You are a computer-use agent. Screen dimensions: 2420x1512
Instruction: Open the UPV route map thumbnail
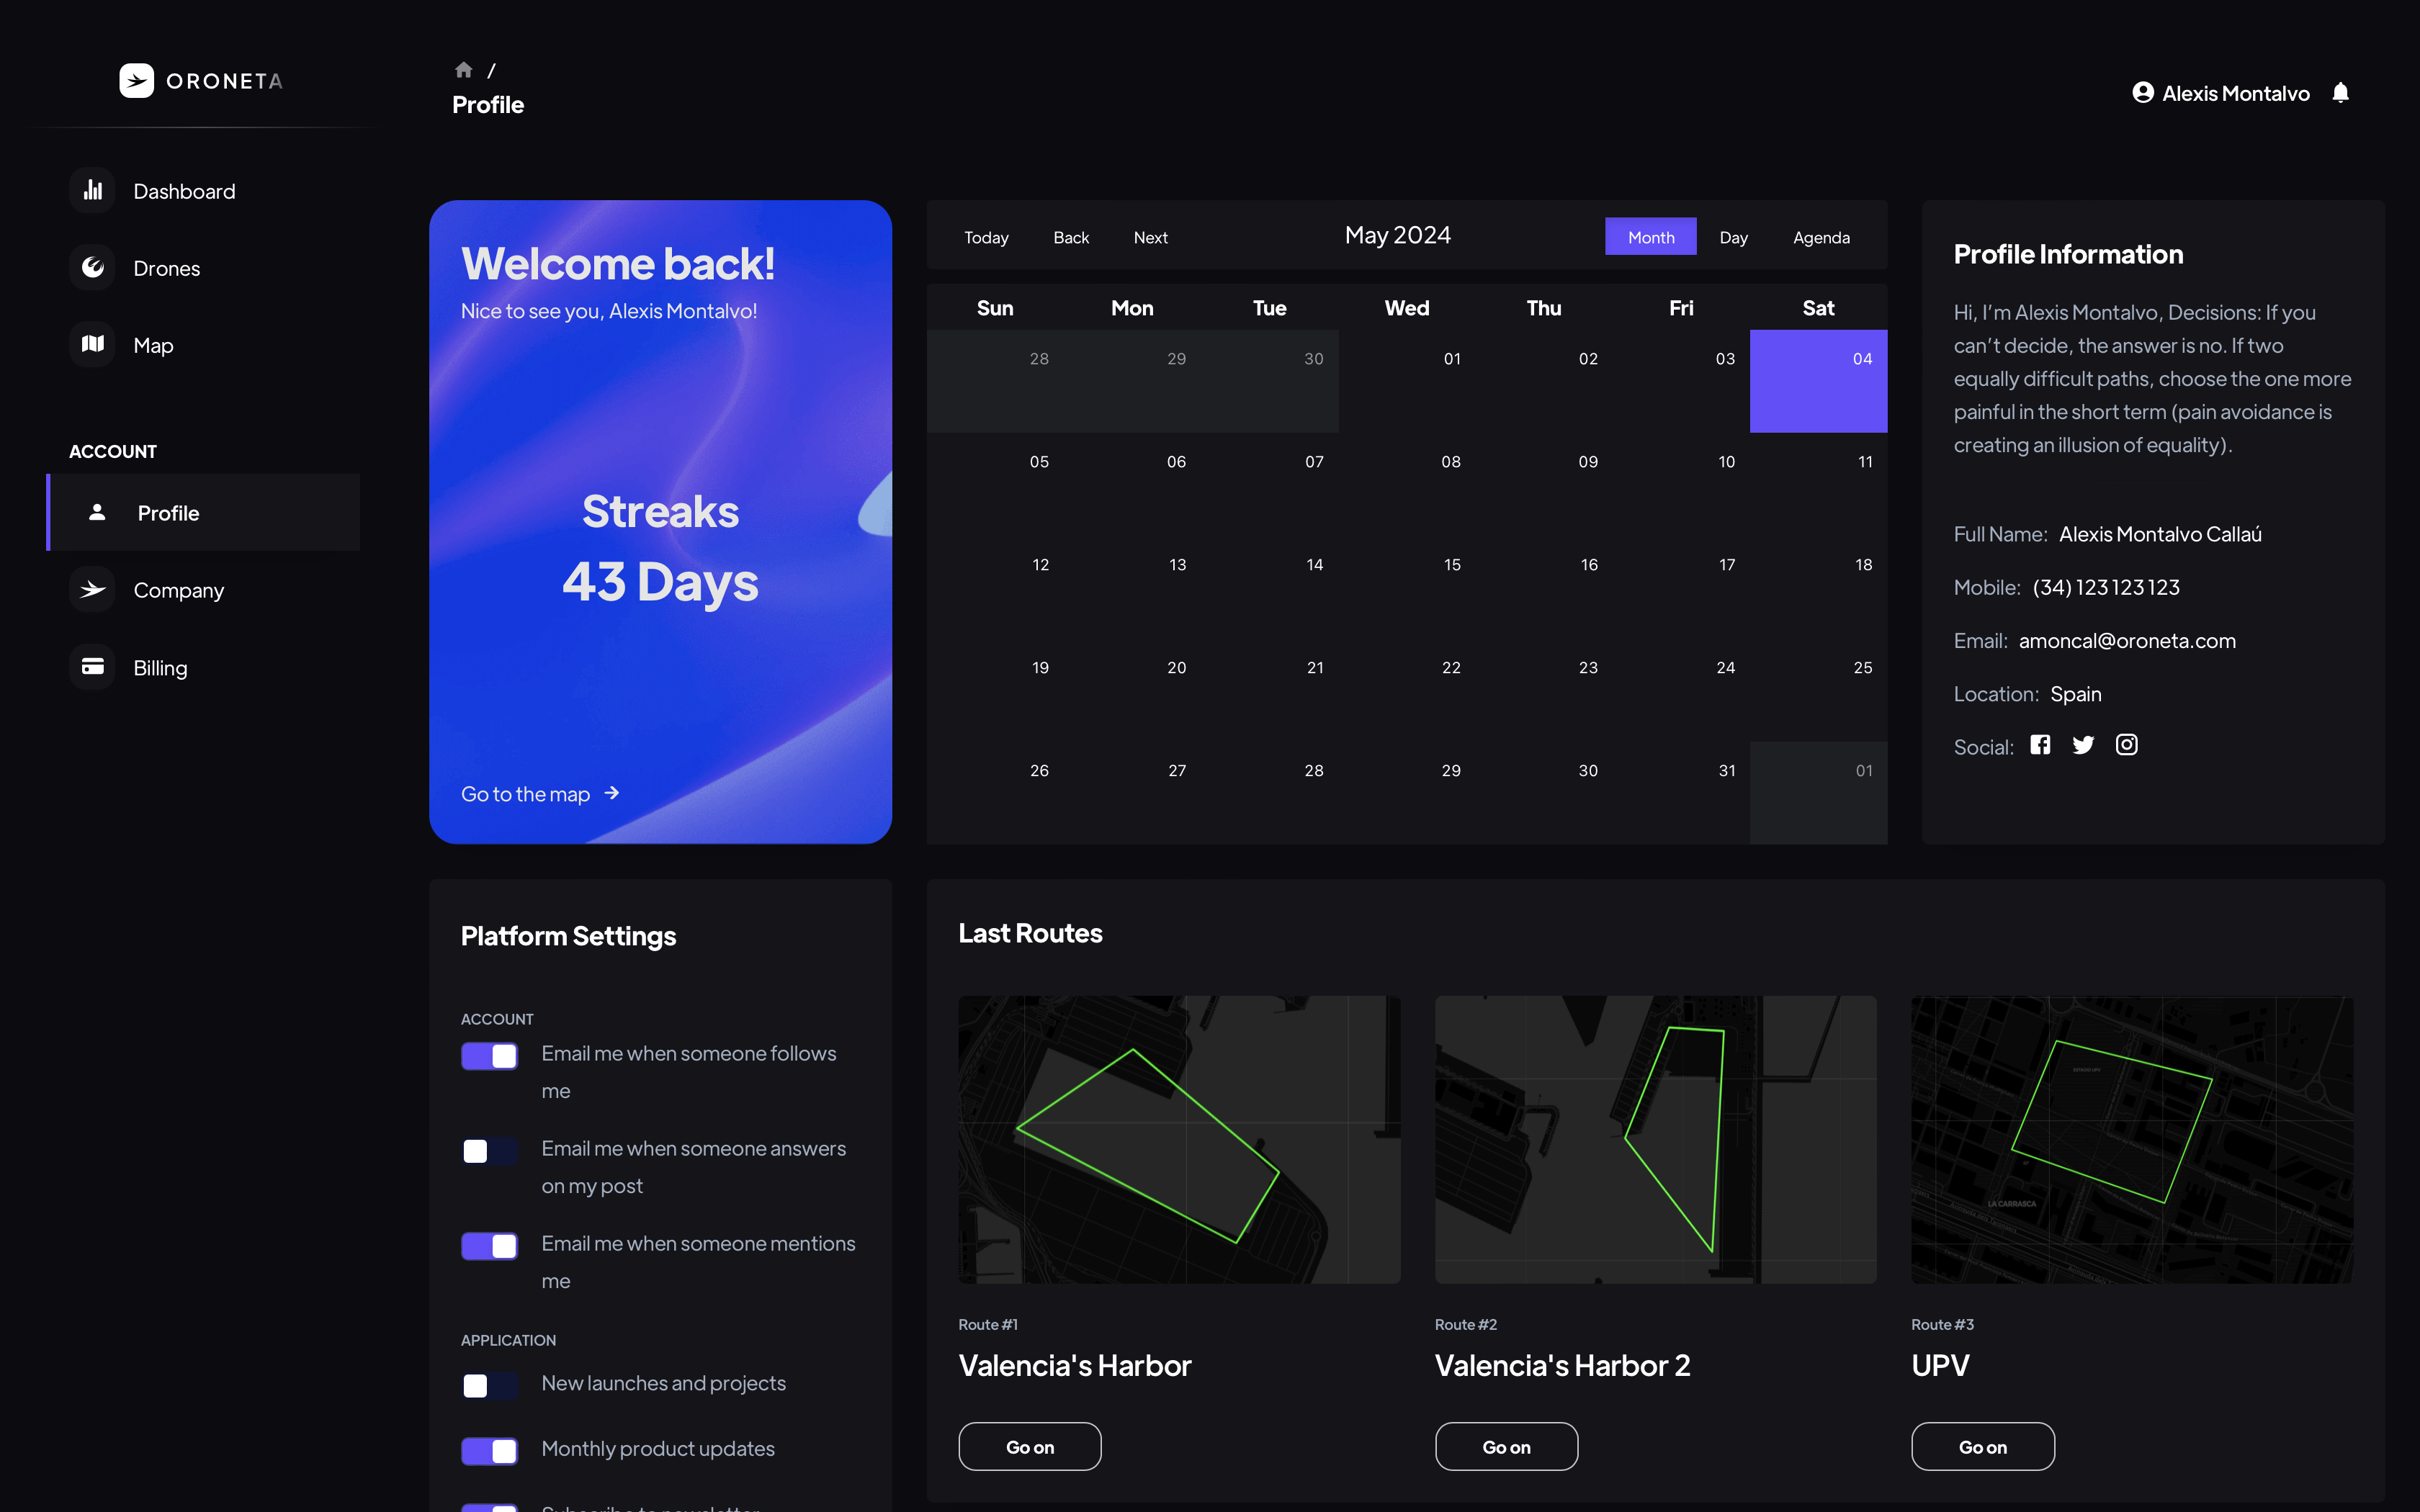(x=2131, y=1139)
